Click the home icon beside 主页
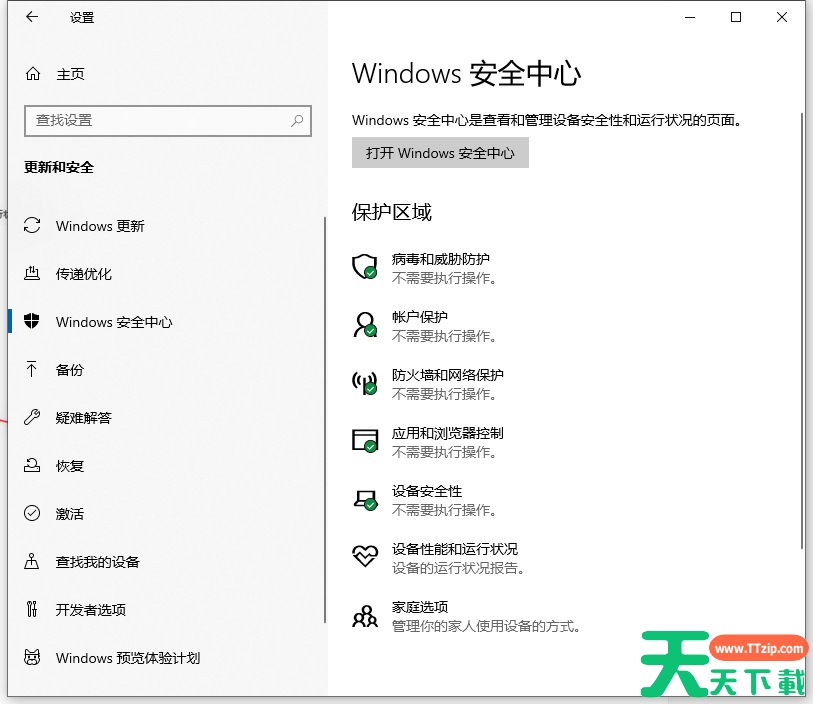 [33, 74]
